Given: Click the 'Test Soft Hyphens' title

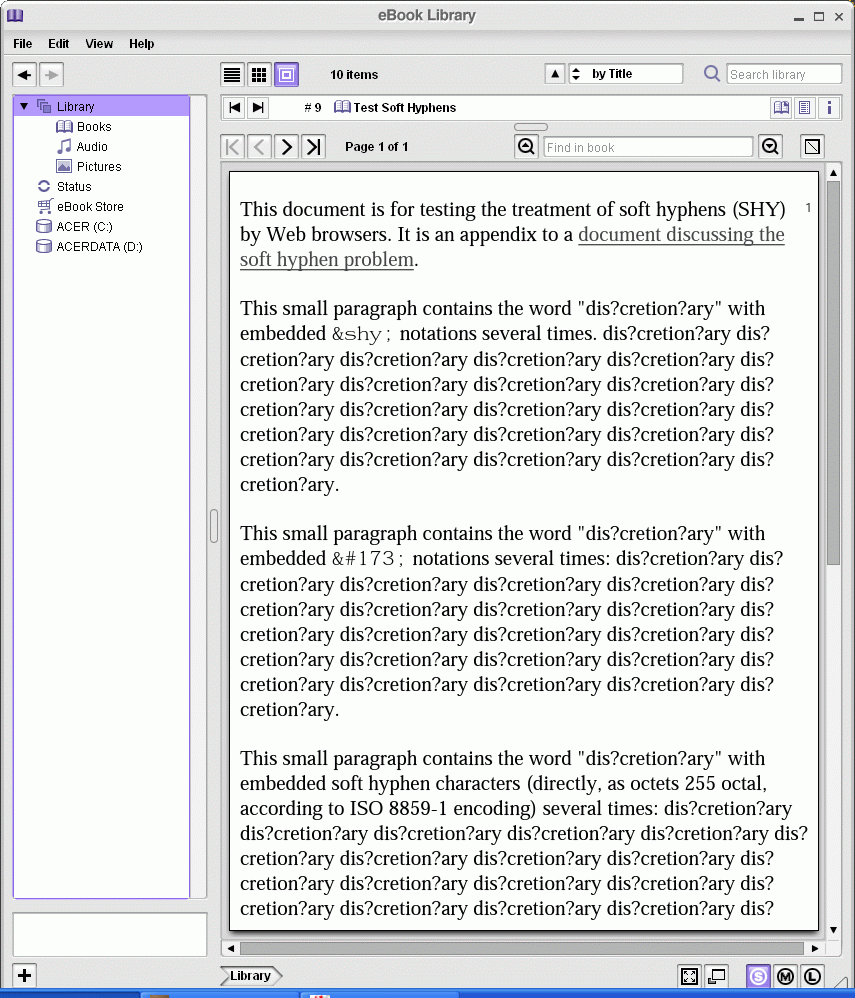Looking at the screenshot, I should point(405,108).
